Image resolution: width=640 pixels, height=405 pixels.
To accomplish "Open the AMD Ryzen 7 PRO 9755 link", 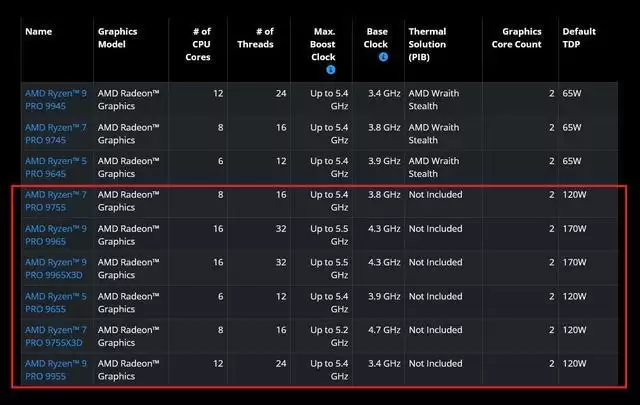I will [56, 201].
